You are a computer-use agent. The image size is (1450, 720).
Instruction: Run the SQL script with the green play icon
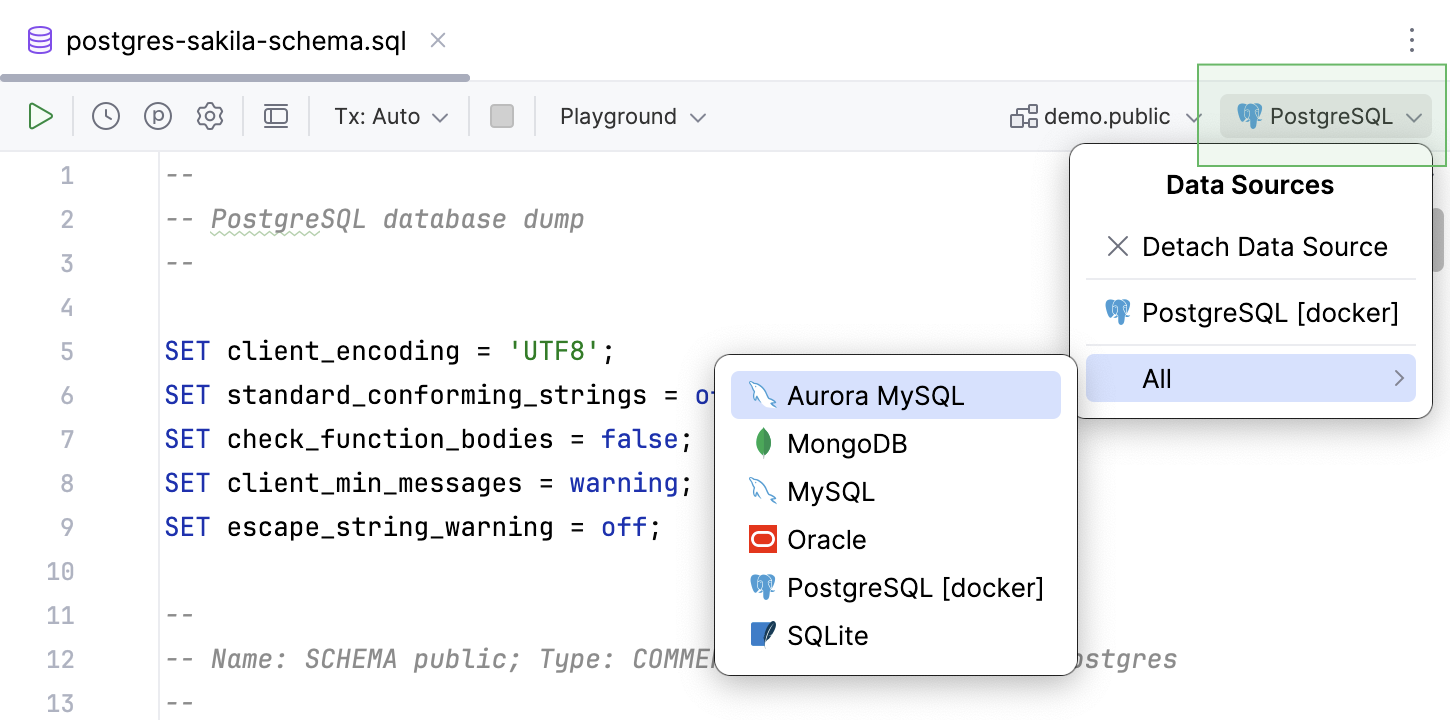click(x=41, y=116)
